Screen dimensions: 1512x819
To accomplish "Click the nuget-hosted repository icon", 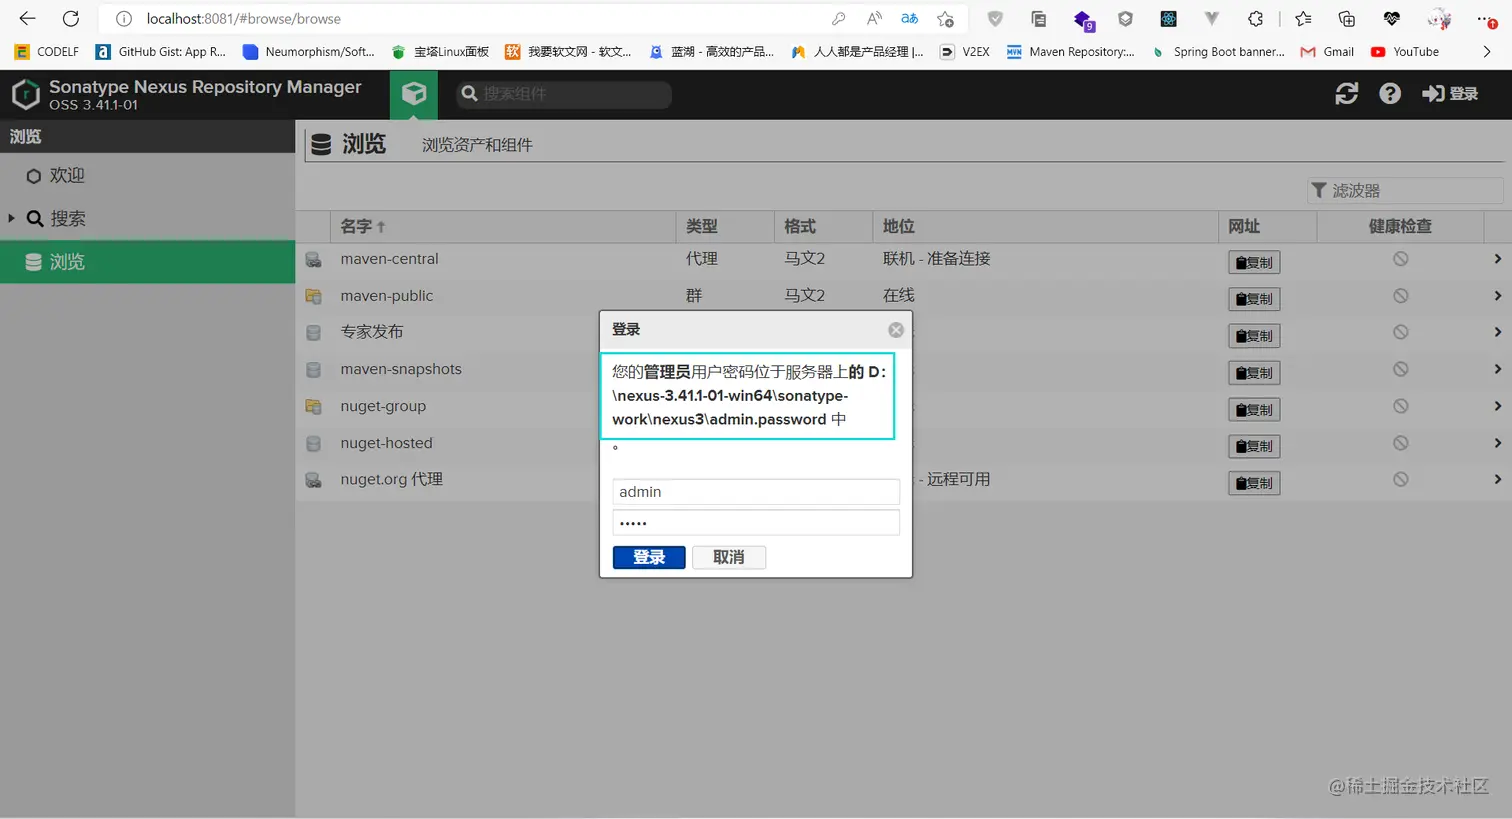I will coord(313,443).
